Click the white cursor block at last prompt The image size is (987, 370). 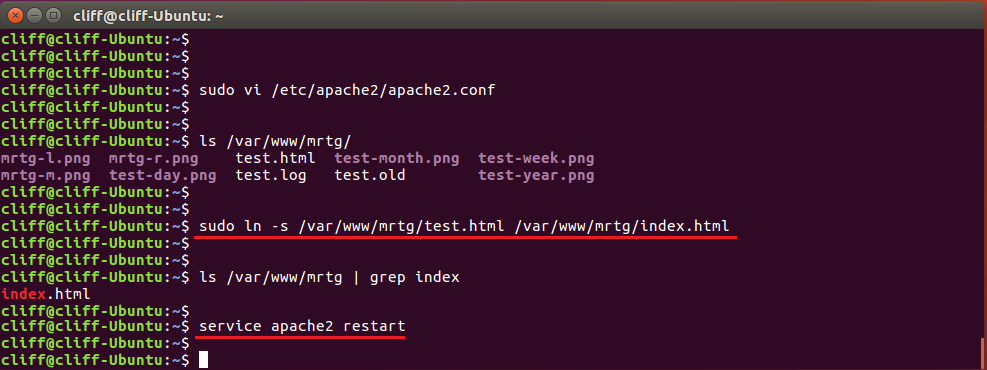[x=203, y=361]
